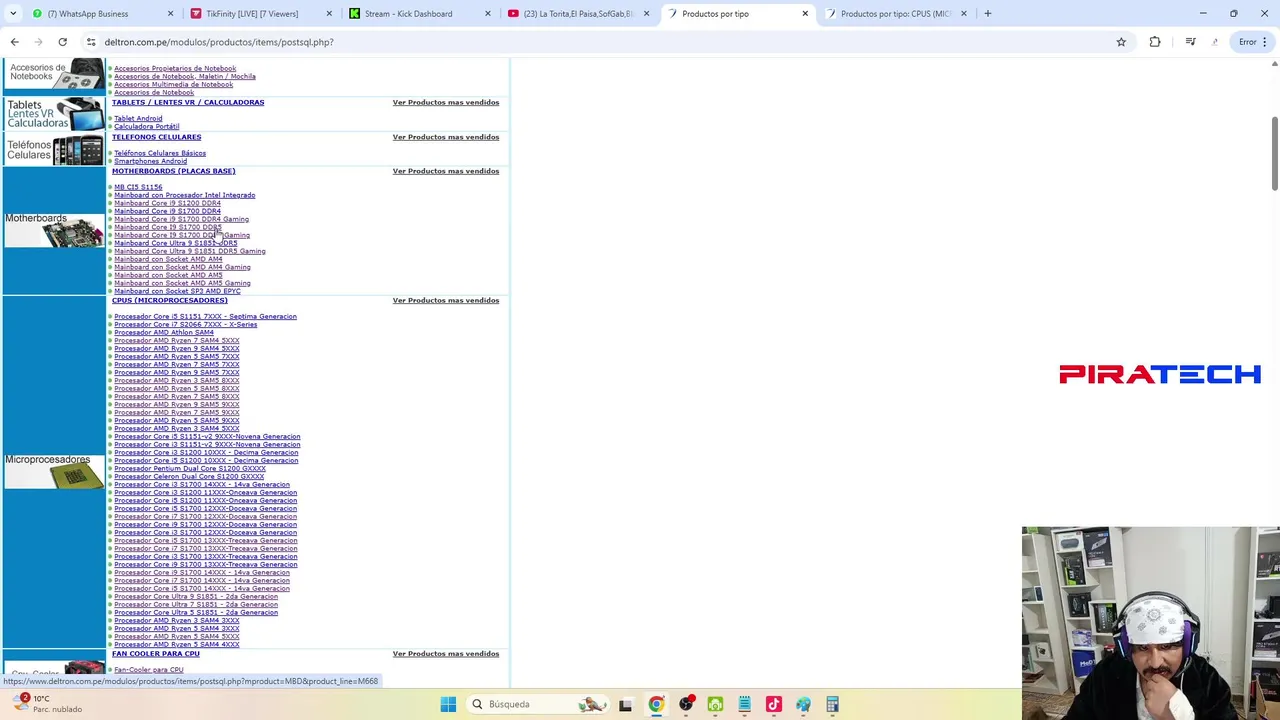Screen dimensions: 1280x720
Task: Open the Tablet Android link
Action: pyautogui.click(x=138, y=118)
